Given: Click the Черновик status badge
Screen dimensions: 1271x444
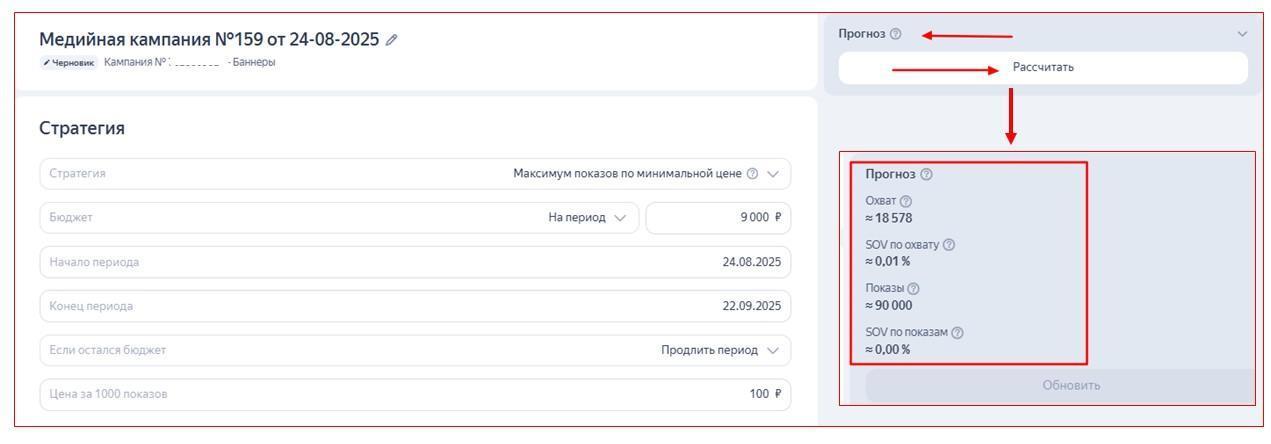Looking at the screenshot, I should pyautogui.click(x=69, y=62).
